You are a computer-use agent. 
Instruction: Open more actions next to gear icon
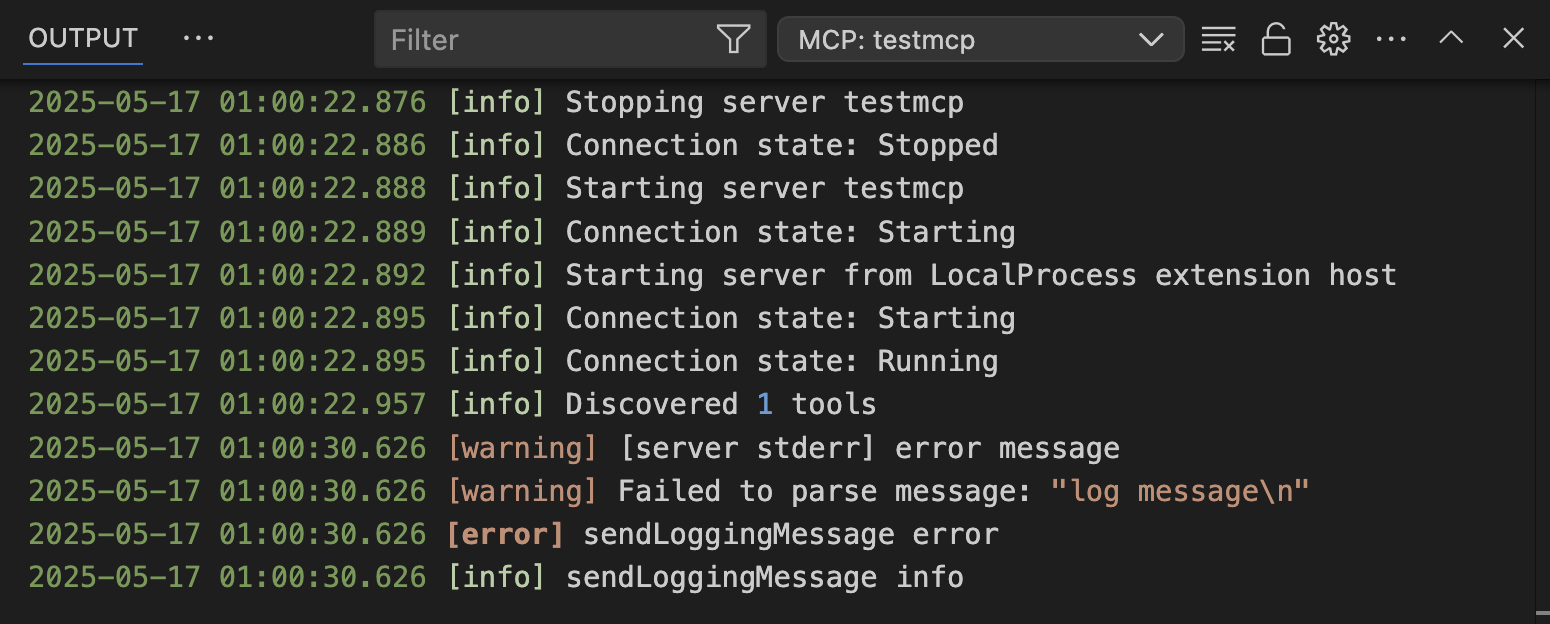(1391, 40)
